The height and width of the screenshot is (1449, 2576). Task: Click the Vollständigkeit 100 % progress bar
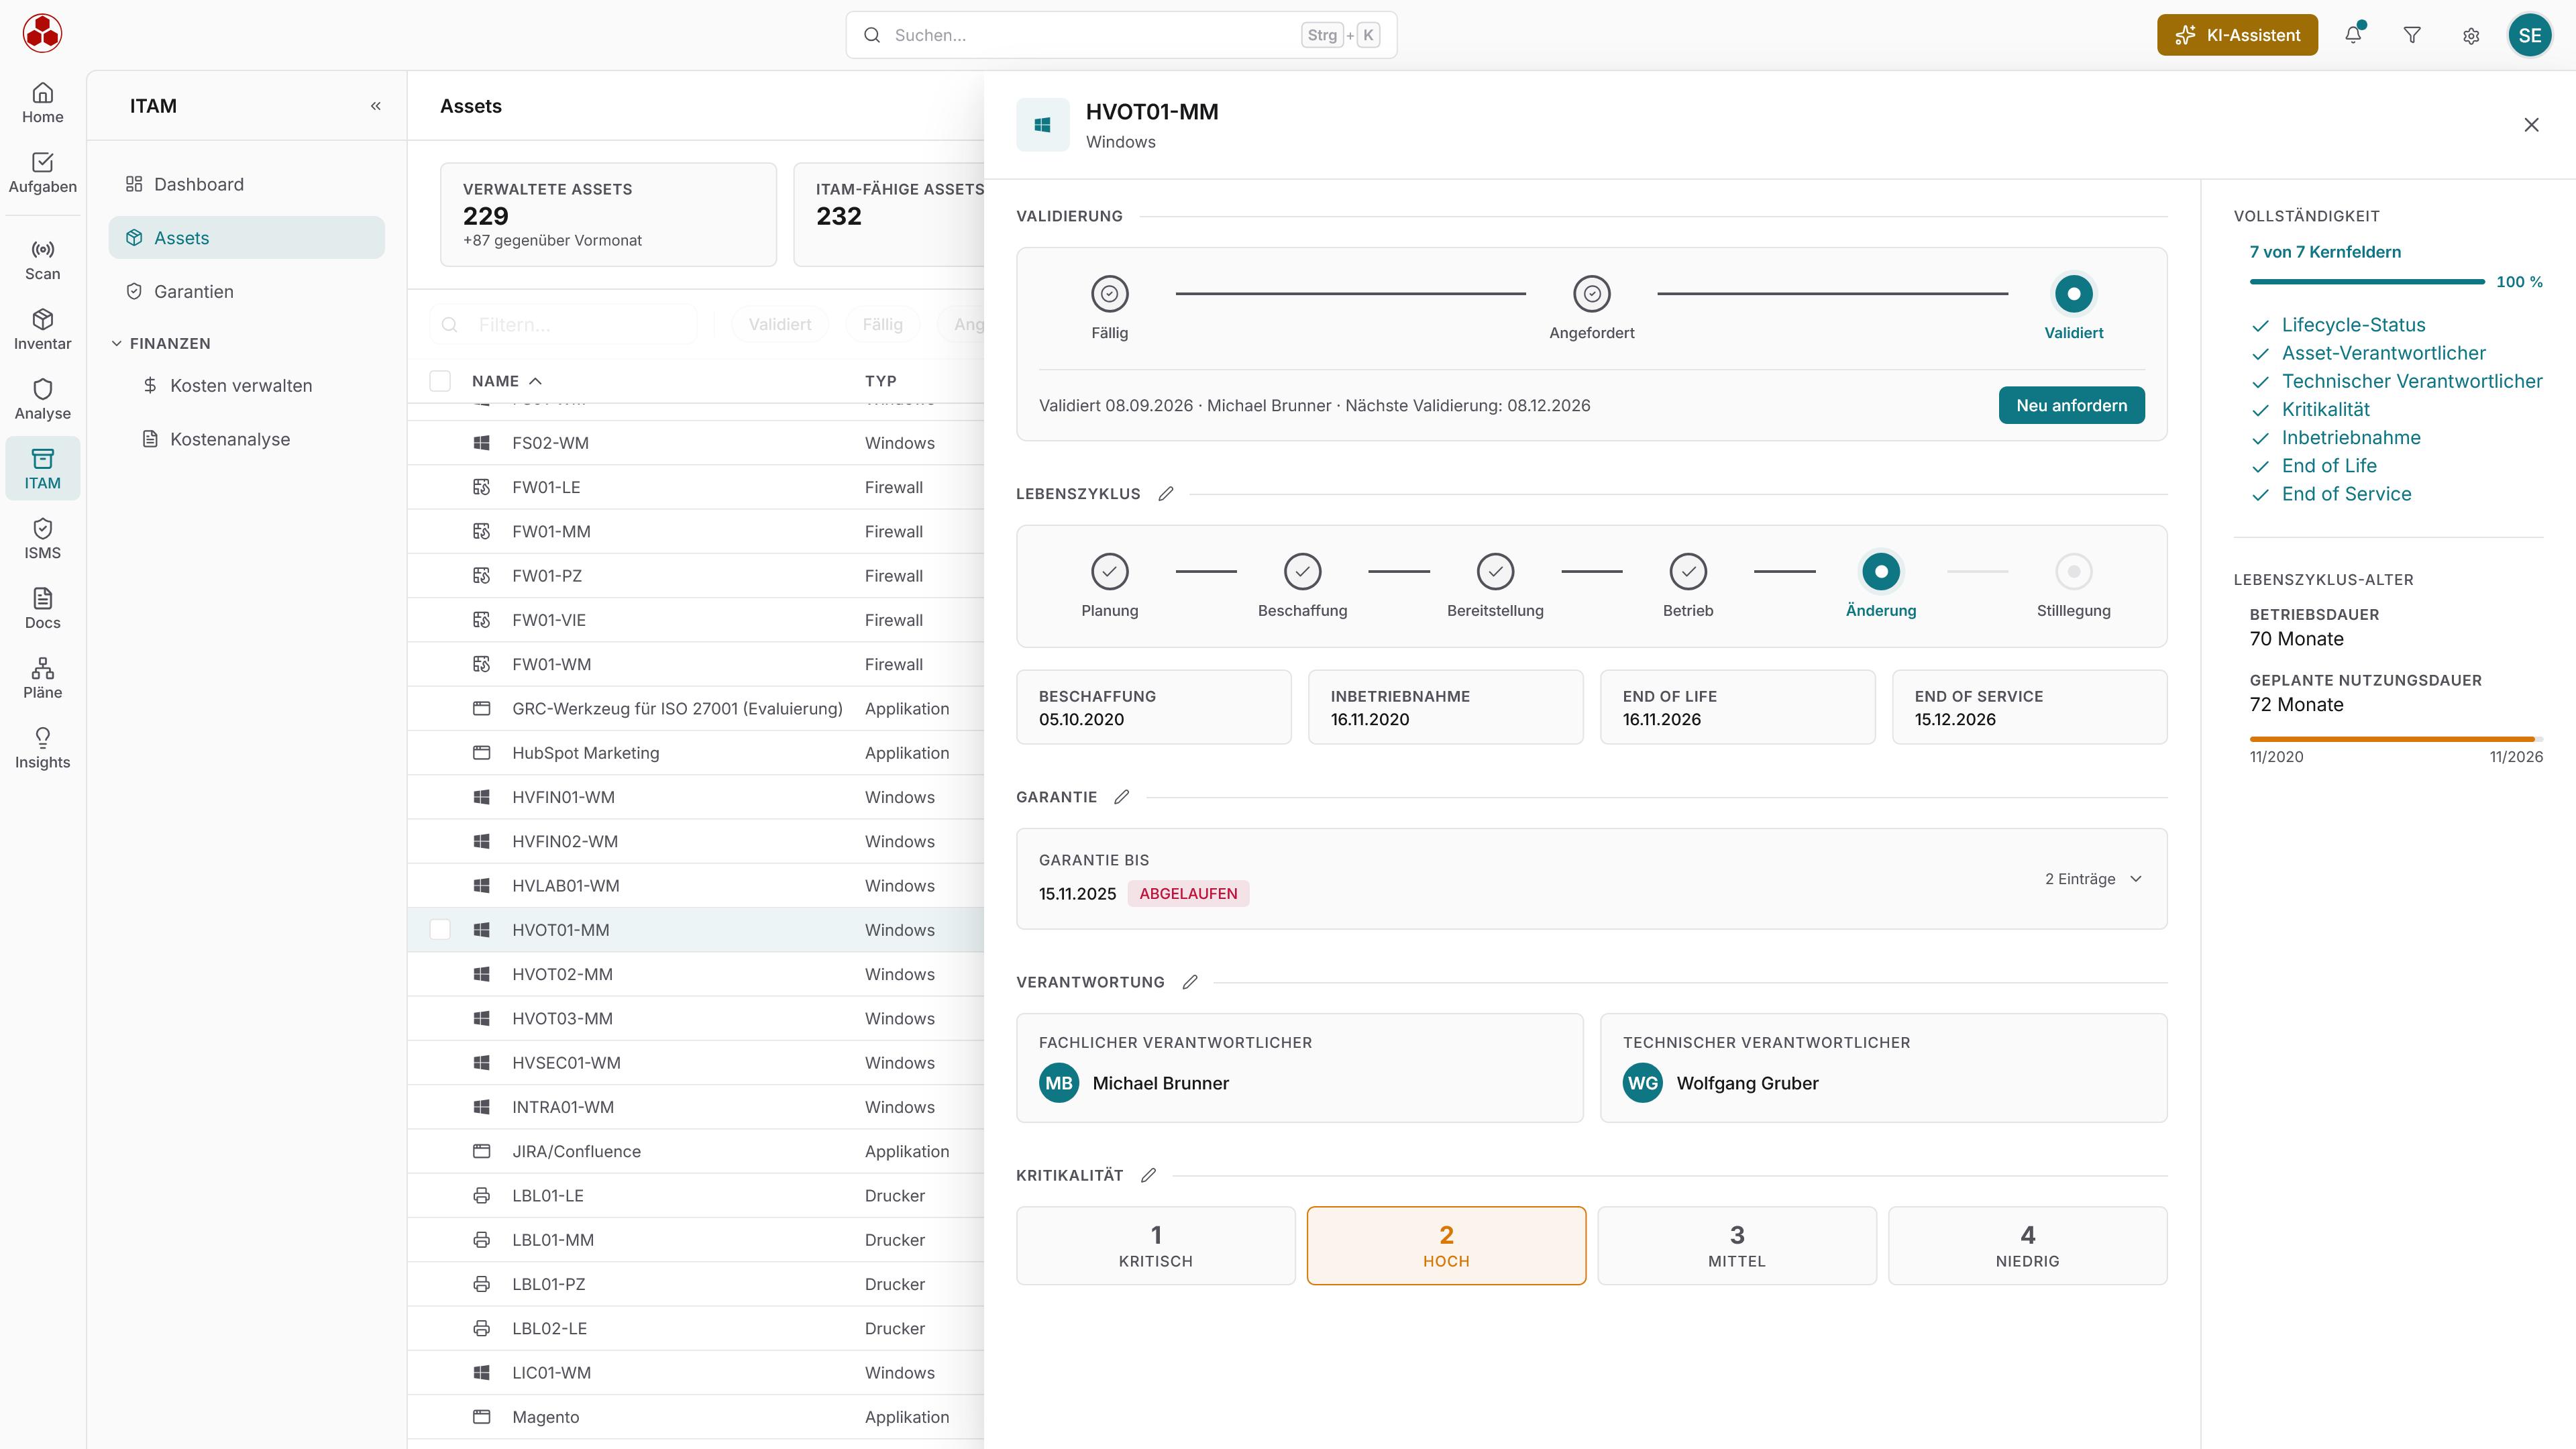(x=2366, y=282)
